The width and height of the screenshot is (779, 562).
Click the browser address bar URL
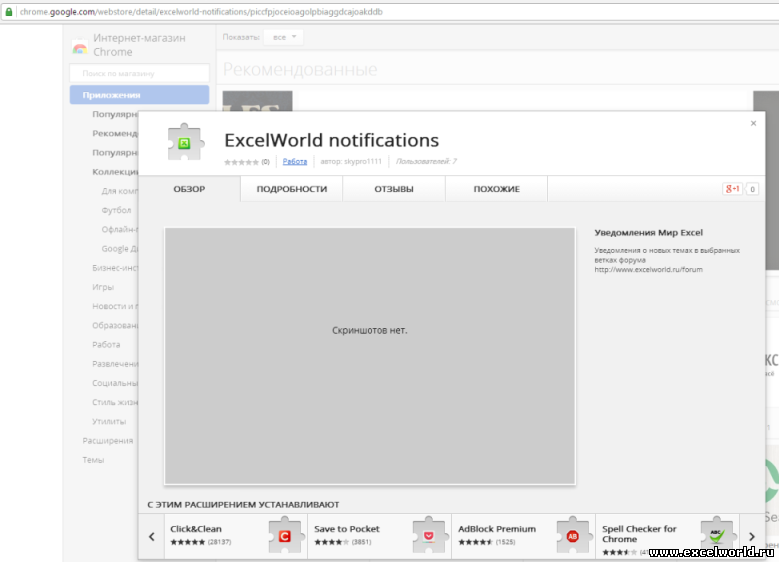pyautogui.click(x=201, y=11)
